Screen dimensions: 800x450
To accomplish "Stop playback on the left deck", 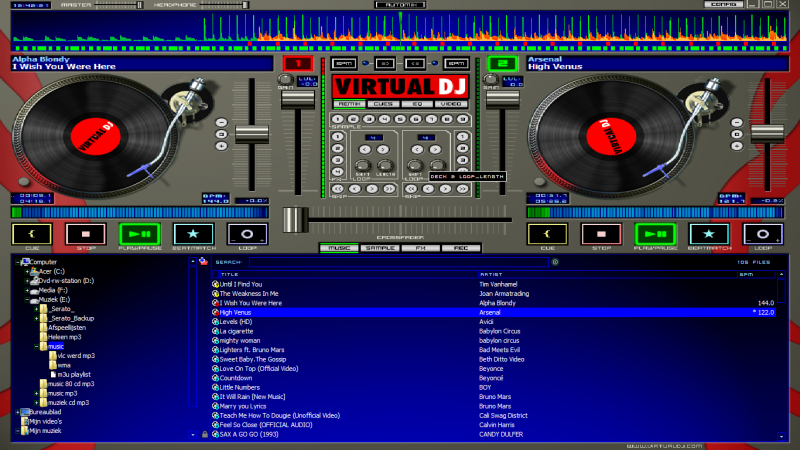I will (x=83, y=234).
